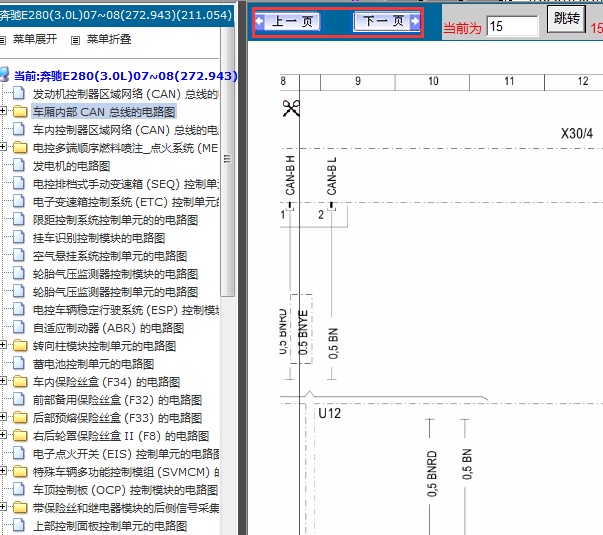Open 前部备用保险丝盒 (F32) 的电路图
This screenshot has width=603, height=535.
(117, 400)
